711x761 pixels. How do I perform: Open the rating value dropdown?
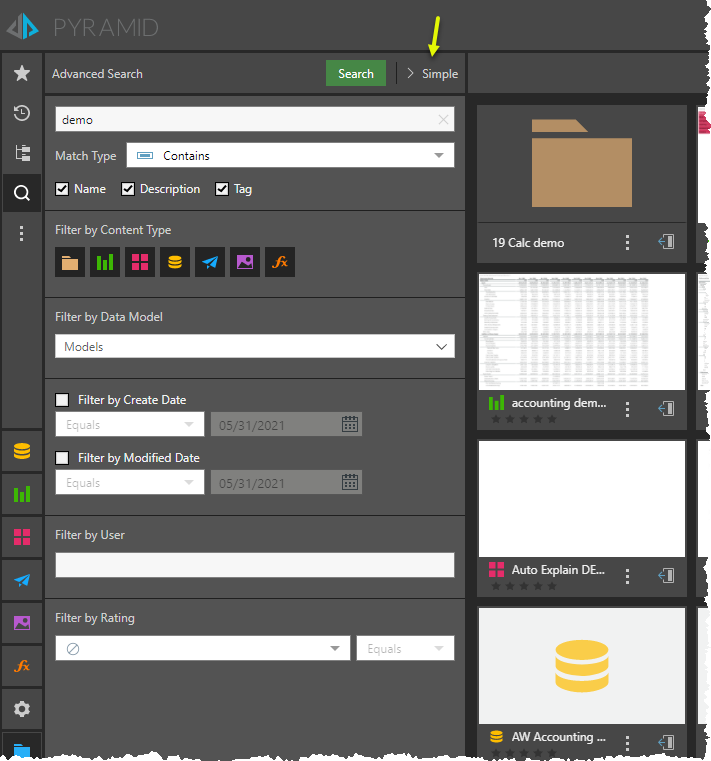click(202, 648)
